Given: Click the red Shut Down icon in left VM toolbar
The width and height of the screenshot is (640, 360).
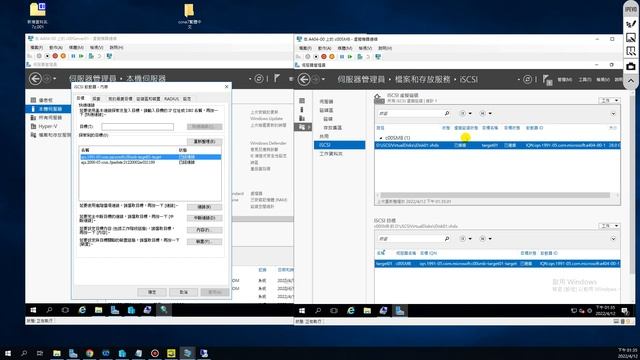Looking at the screenshot, I should coord(55,56).
